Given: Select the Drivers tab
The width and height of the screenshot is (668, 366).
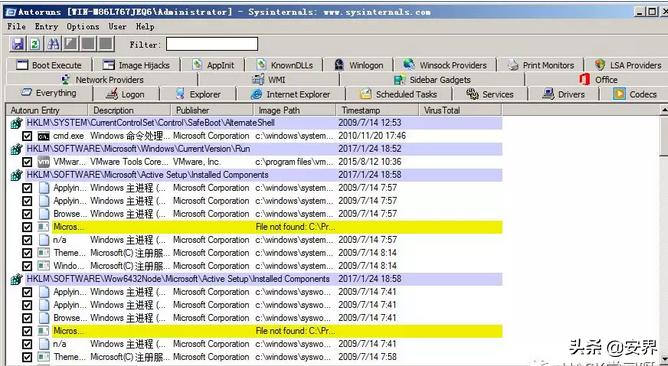Looking at the screenshot, I should click(x=564, y=94).
